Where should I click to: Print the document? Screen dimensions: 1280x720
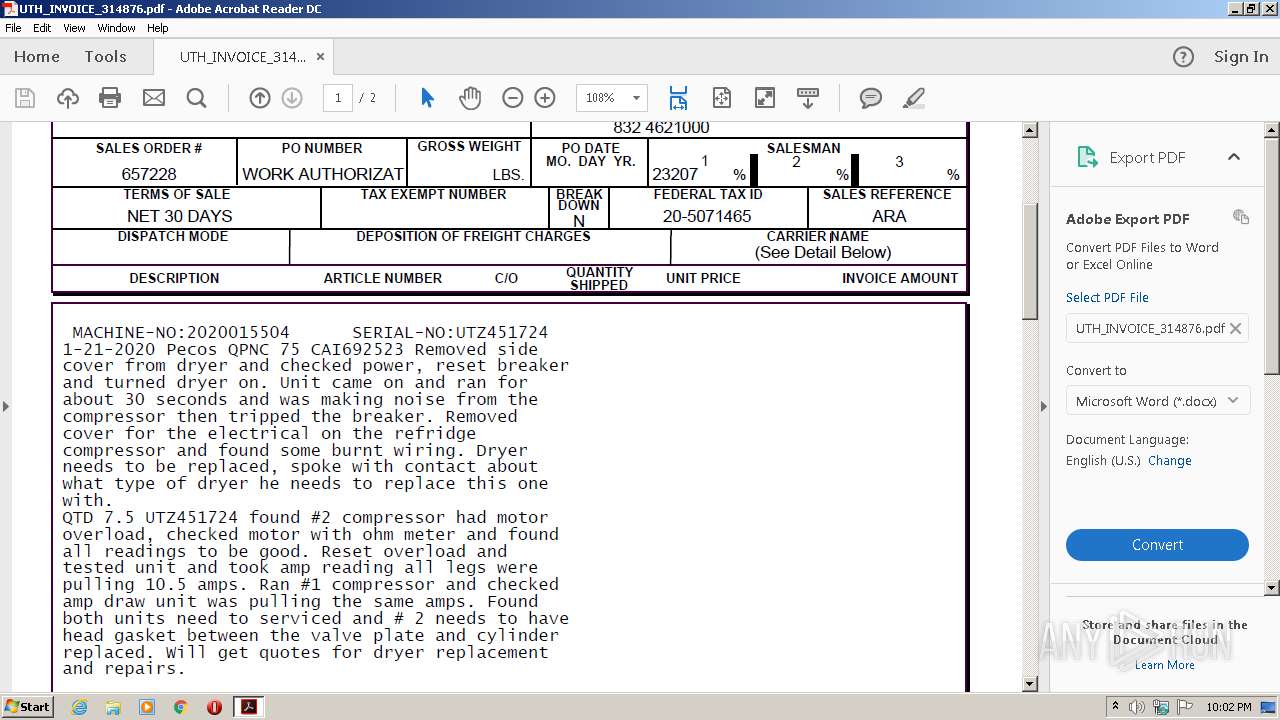(110, 98)
